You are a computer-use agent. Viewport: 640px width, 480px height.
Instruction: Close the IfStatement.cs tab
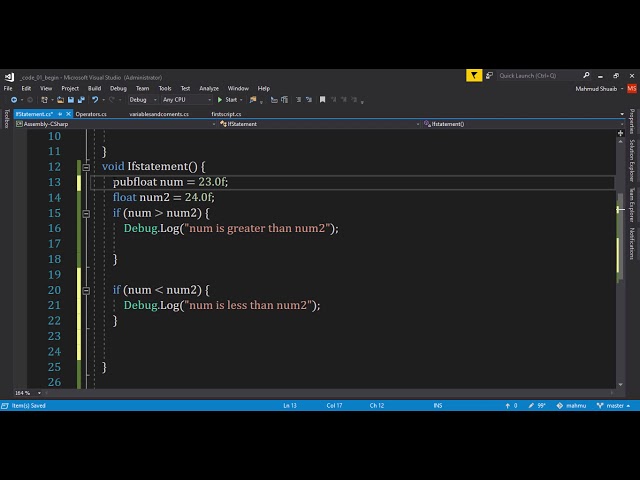click(x=68, y=114)
